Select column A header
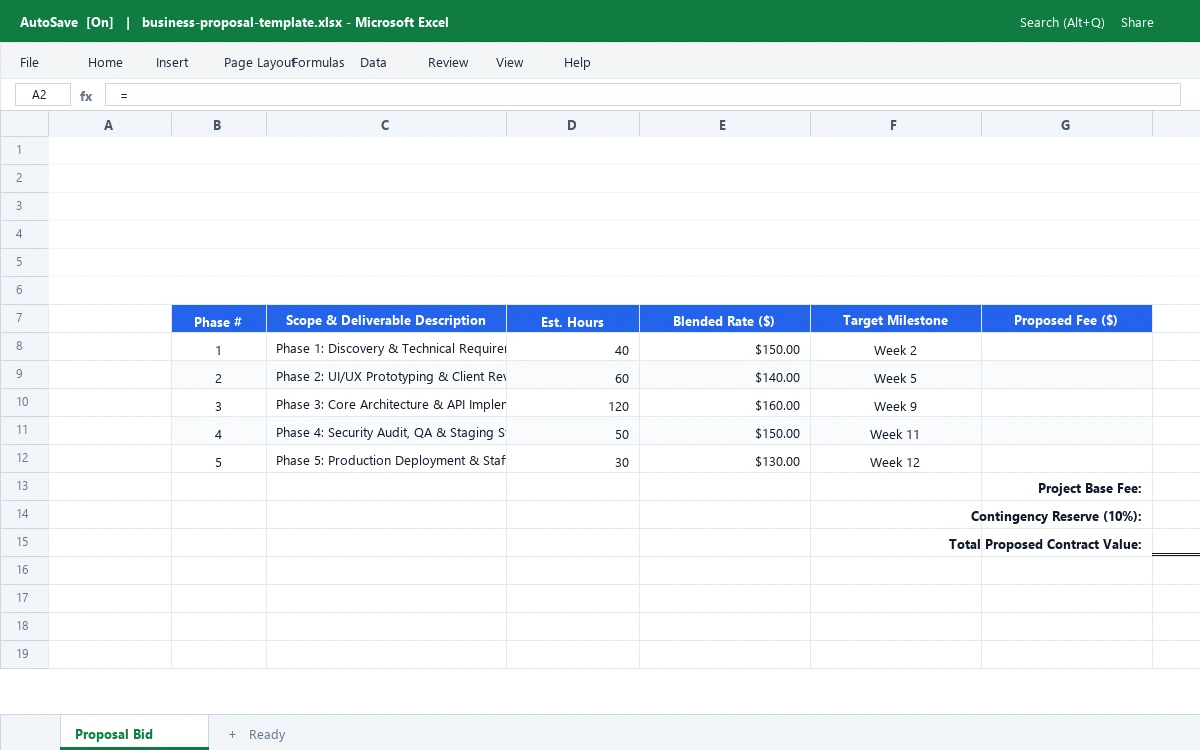Viewport: 1200px width, 750px height. tap(110, 124)
